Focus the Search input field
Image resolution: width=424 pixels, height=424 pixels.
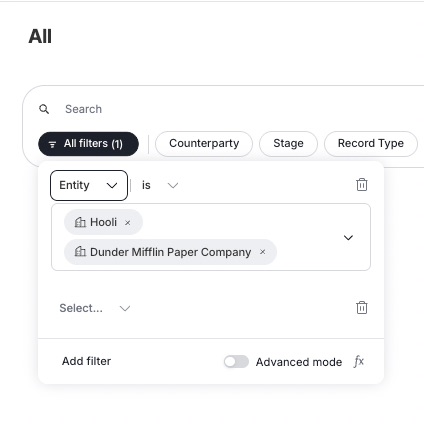pos(233,109)
